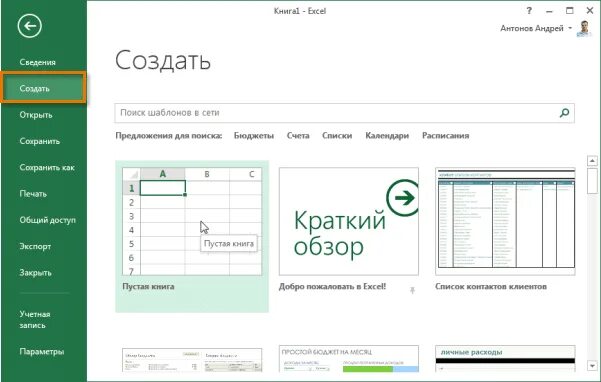The width and height of the screenshot is (601, 382).
Task: Click scrollbar down arrow
Action: (592, 366)
